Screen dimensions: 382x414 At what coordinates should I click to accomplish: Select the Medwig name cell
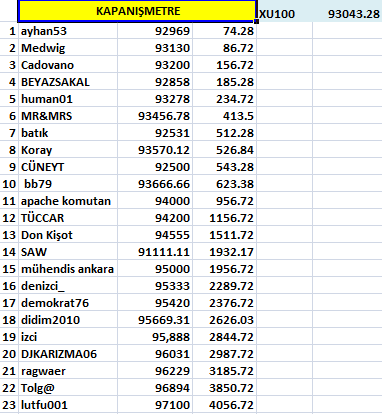pyautogui.click(x=68, y=48)
